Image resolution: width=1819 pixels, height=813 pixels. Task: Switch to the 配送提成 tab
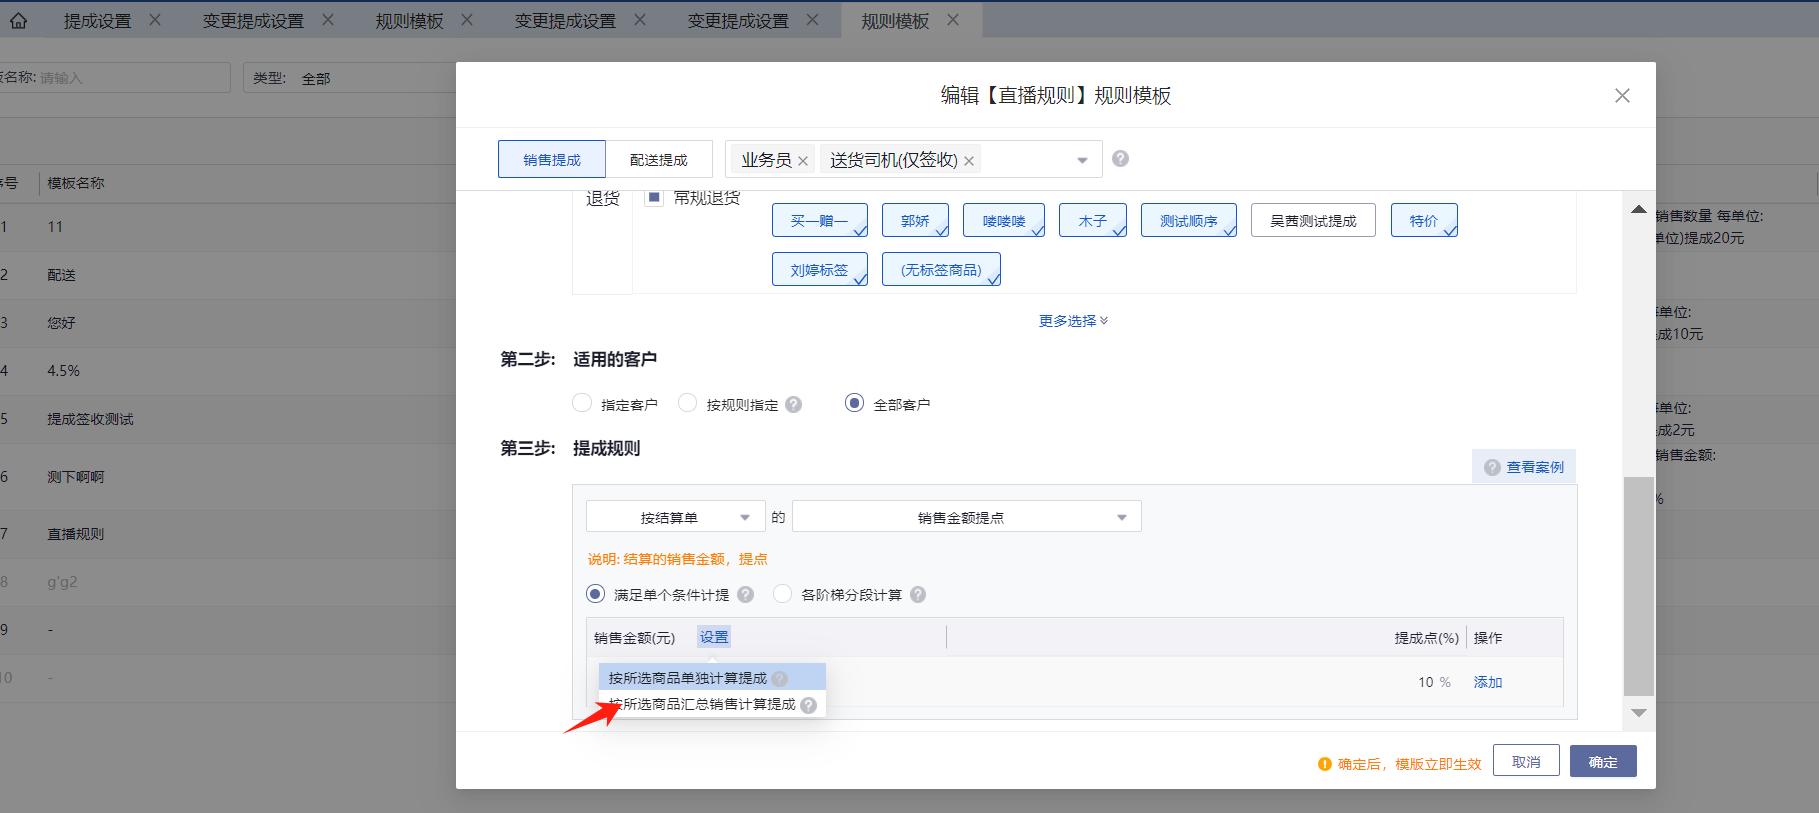[658, 160]
